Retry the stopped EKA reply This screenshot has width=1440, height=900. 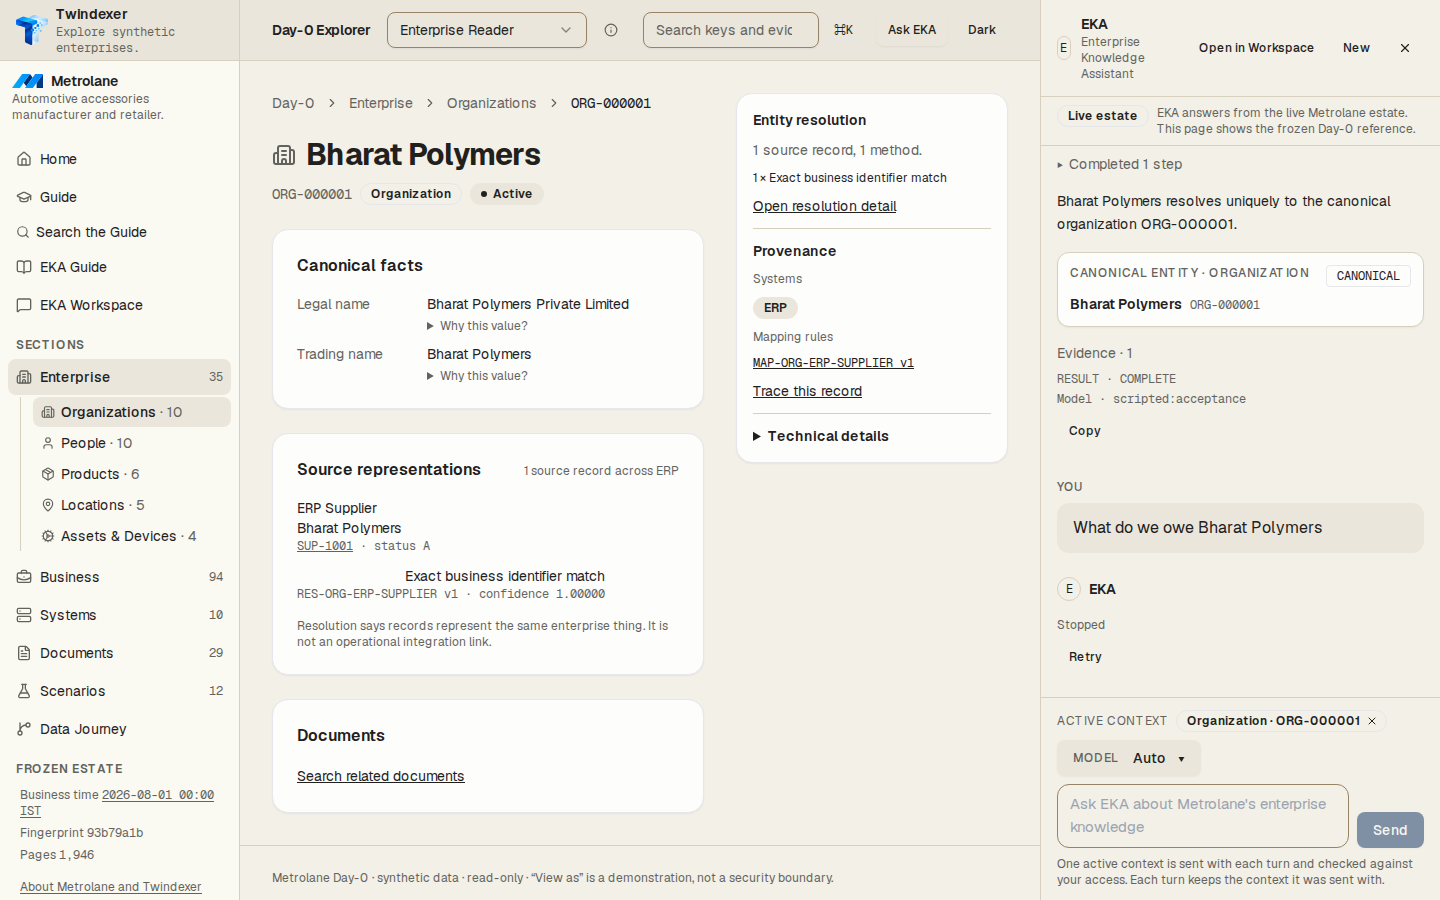coord(1085,657)
